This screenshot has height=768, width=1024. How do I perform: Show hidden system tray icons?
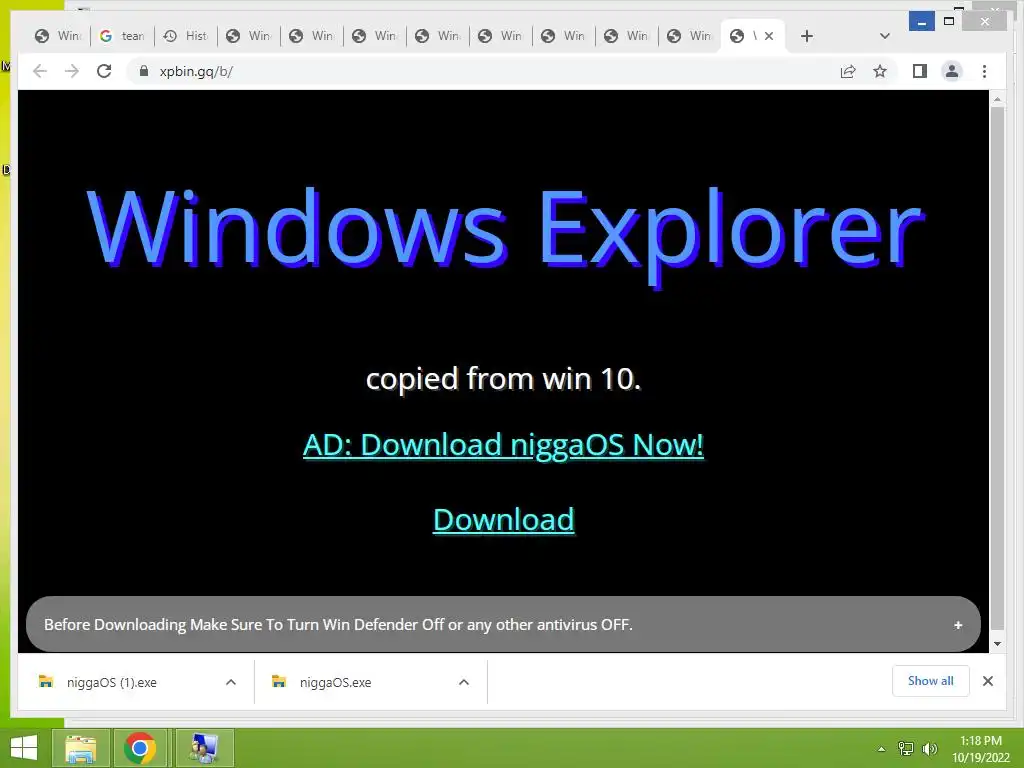pos(882,749)
